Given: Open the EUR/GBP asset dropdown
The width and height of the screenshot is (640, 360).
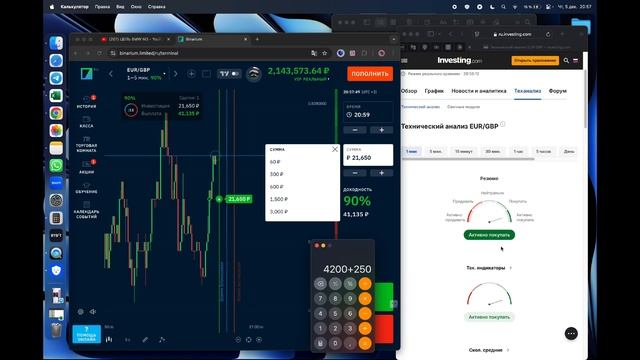Looking at the screenshot, I should click(146, 74).
